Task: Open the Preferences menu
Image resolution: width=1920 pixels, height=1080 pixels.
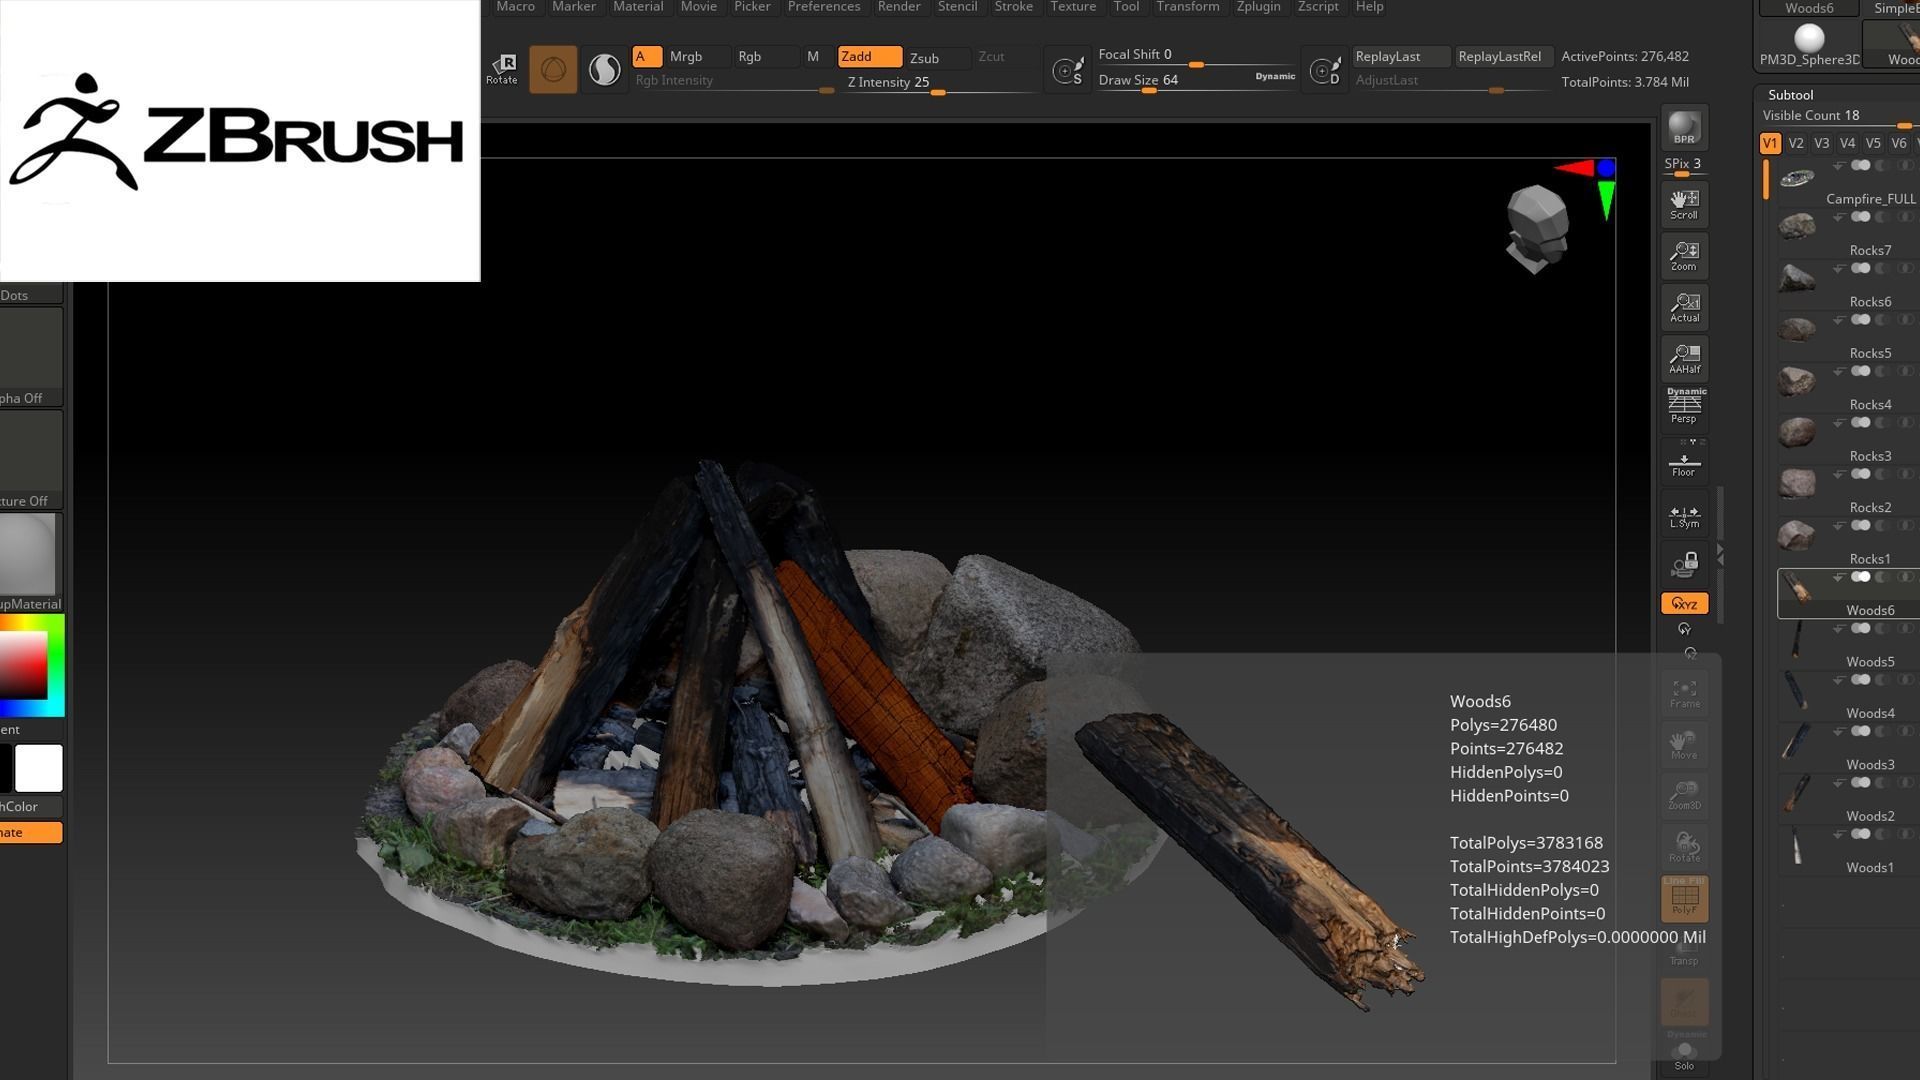Action: (824, 7)
